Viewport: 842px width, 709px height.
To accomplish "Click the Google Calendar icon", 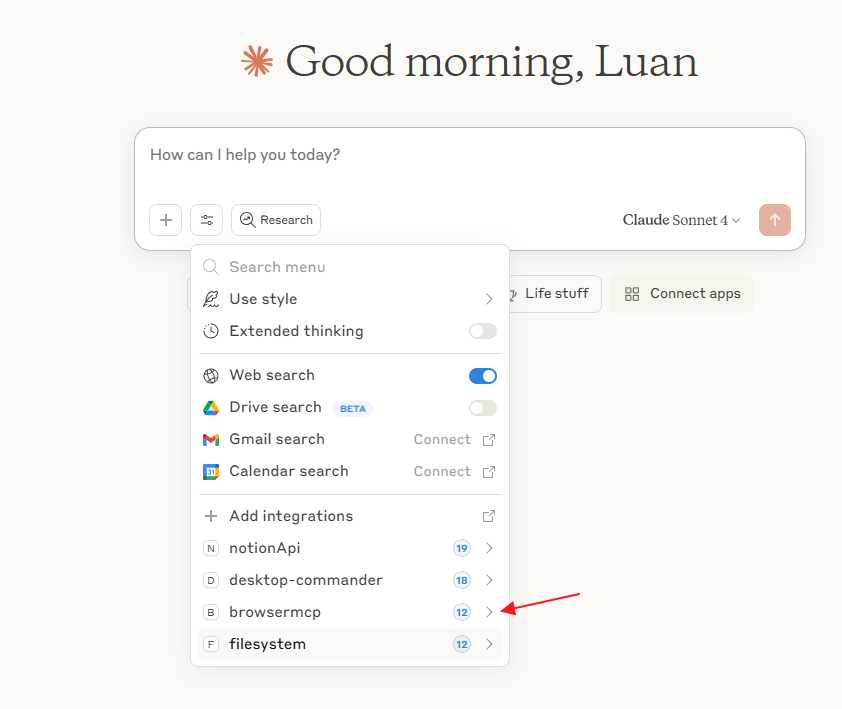I will [x=210, y=472].
